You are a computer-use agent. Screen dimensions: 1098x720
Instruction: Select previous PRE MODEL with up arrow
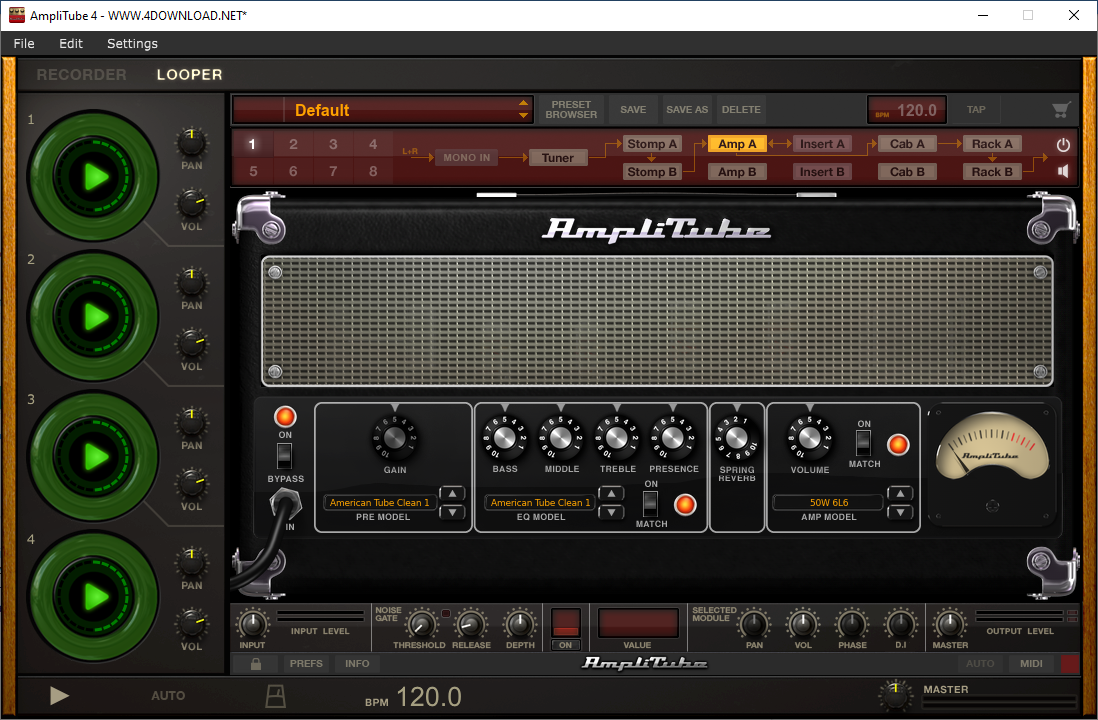pyautogui.click(x=452, y=494)
